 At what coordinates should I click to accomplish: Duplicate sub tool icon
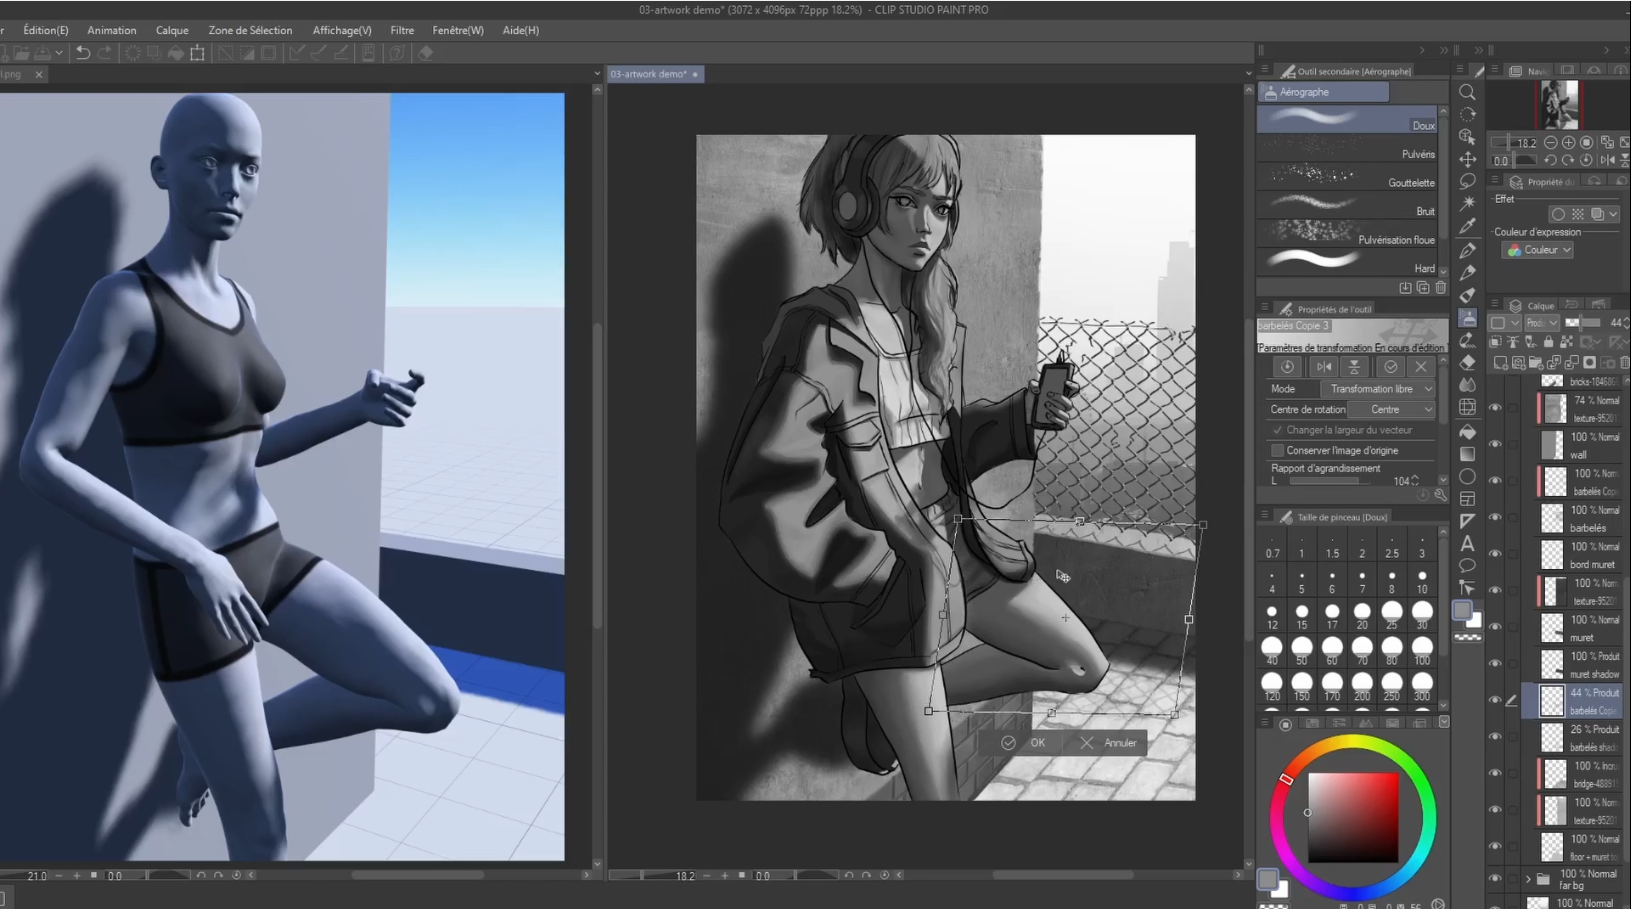(x=1422, y=288)
